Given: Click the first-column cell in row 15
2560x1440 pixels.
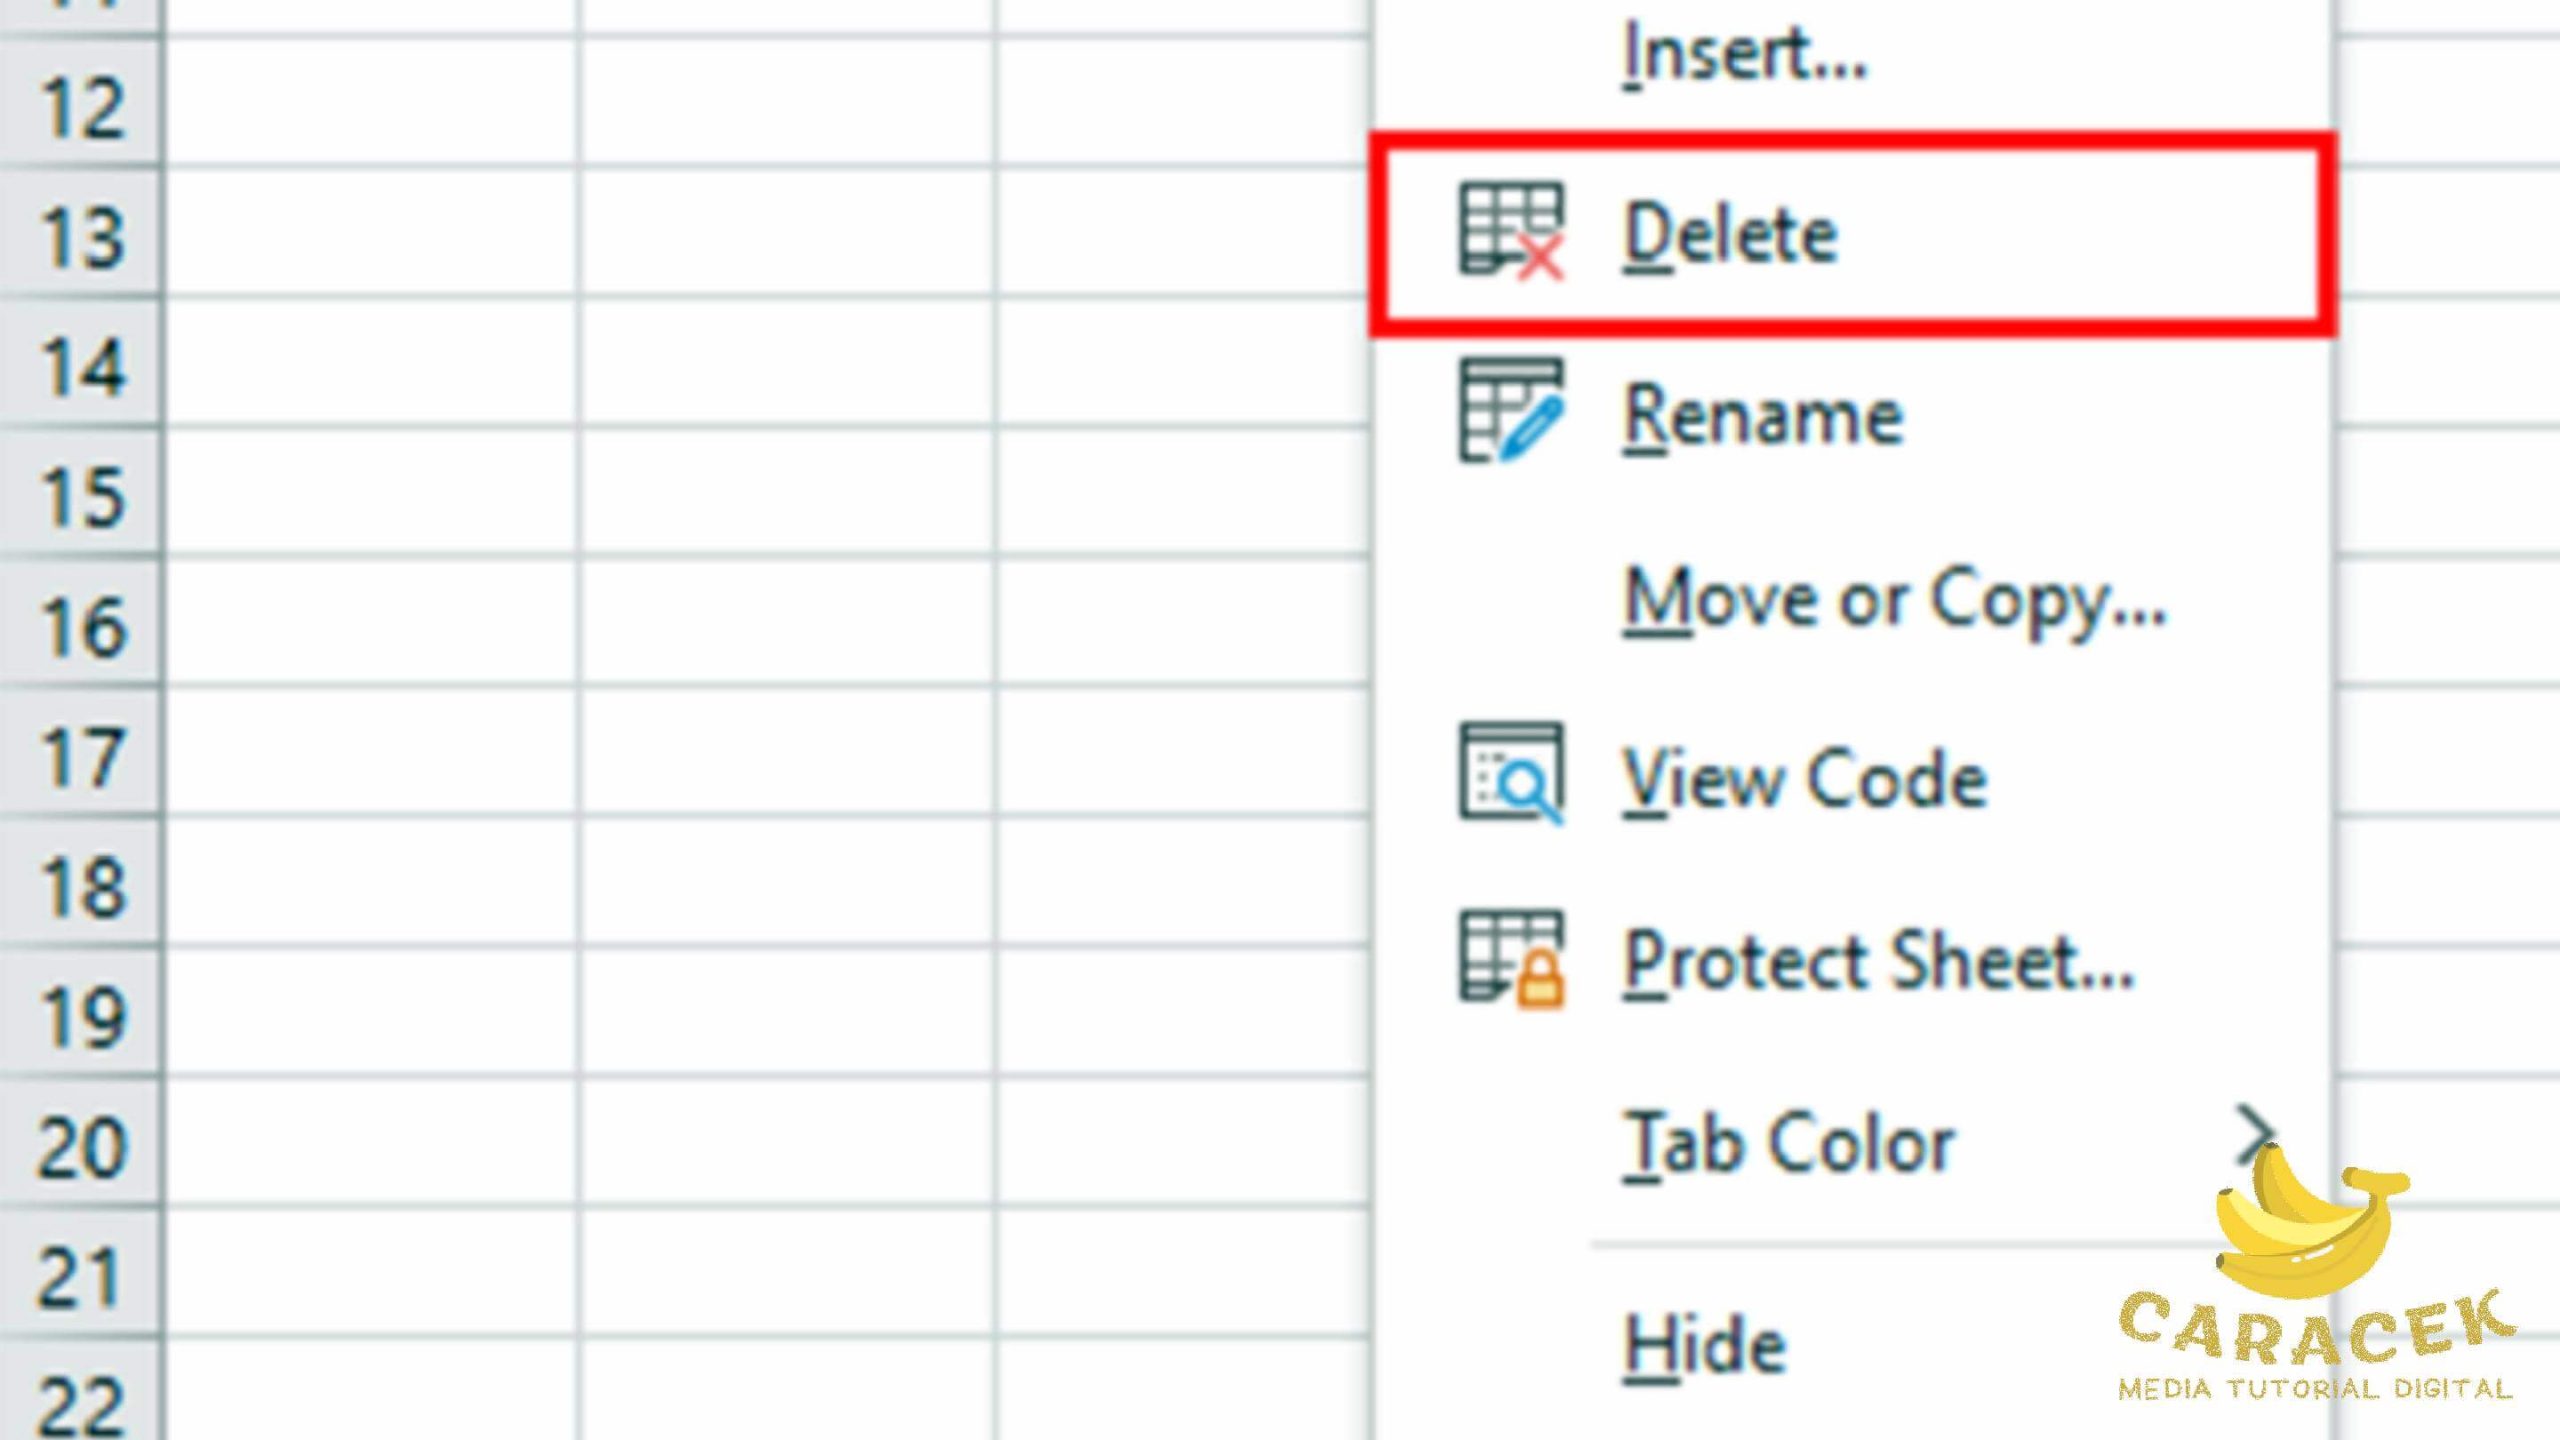Looking at the screenshot, I should click(x=370, y=494).
